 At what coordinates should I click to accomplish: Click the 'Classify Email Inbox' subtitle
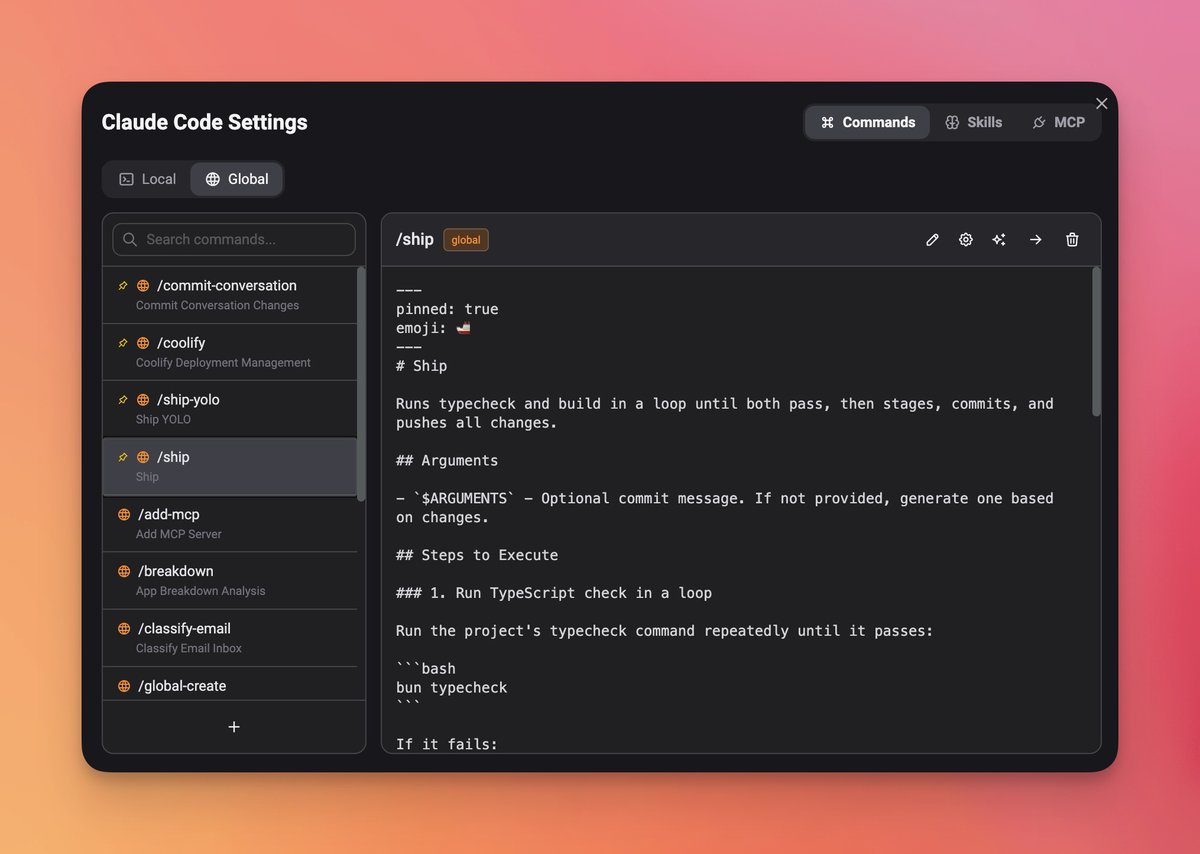pos(189,648)
